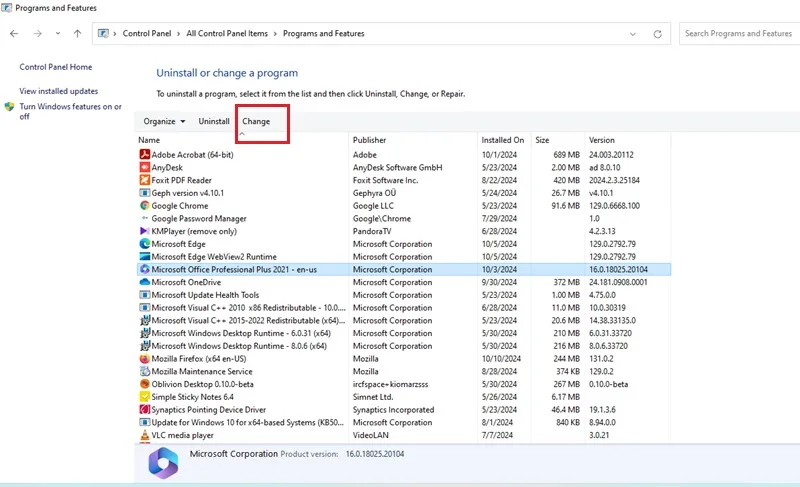Expand the address bar history dropdown
Screen dimensions: 800x487
[633, 34]
